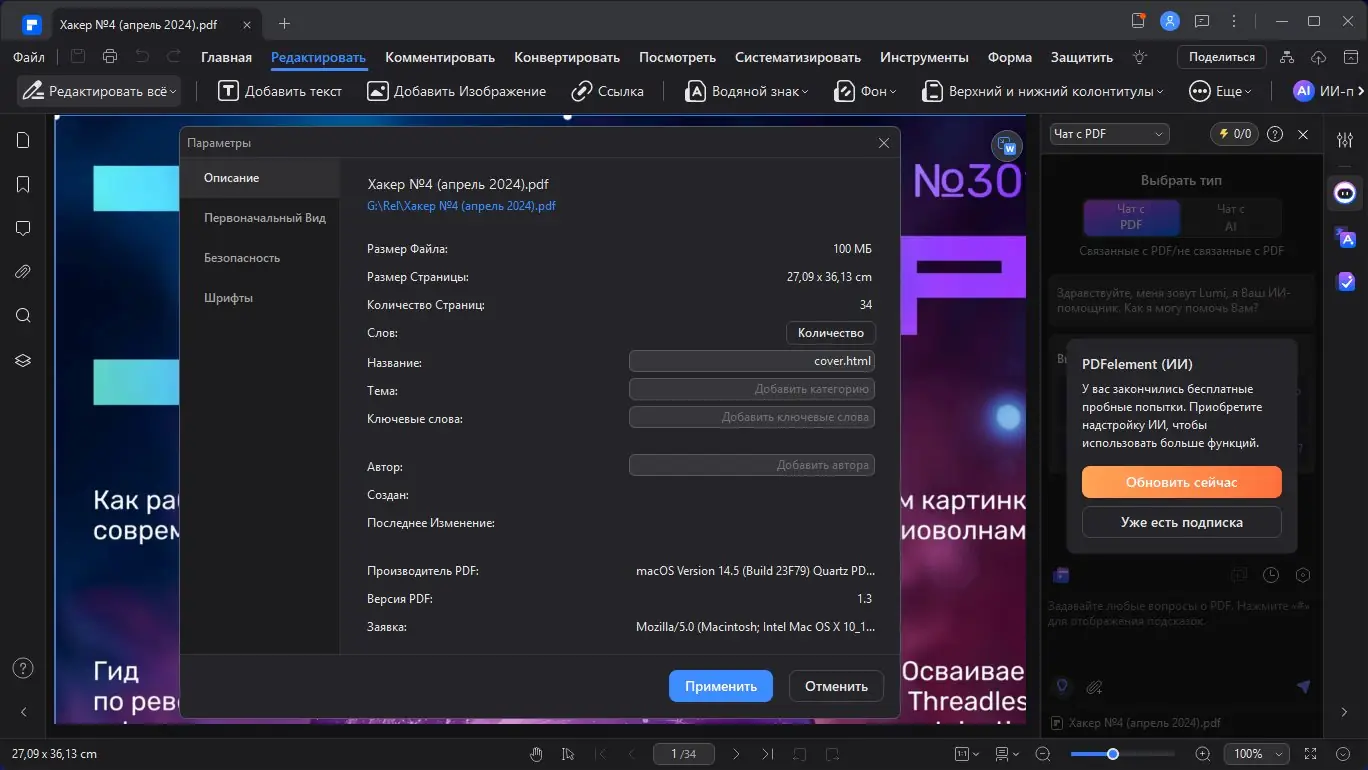
Task: Click the AI chat help question icon
Action: [1275, 134]
